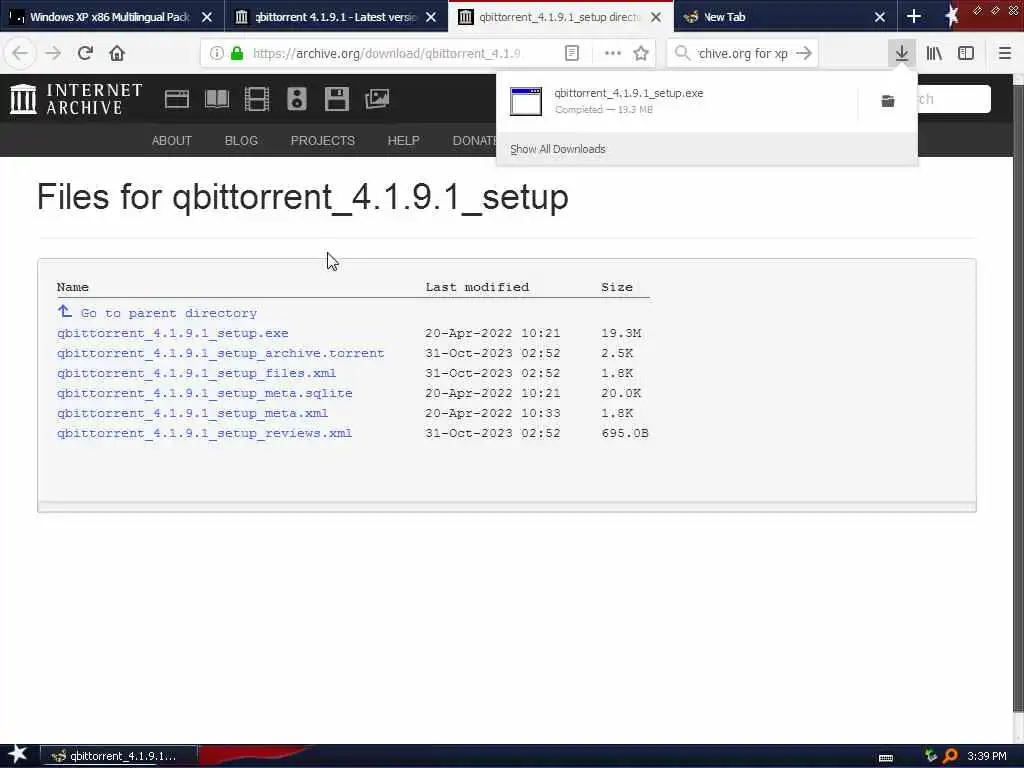Click the browser search box
Screen dimensions: 1024x768
click(743, 53)
